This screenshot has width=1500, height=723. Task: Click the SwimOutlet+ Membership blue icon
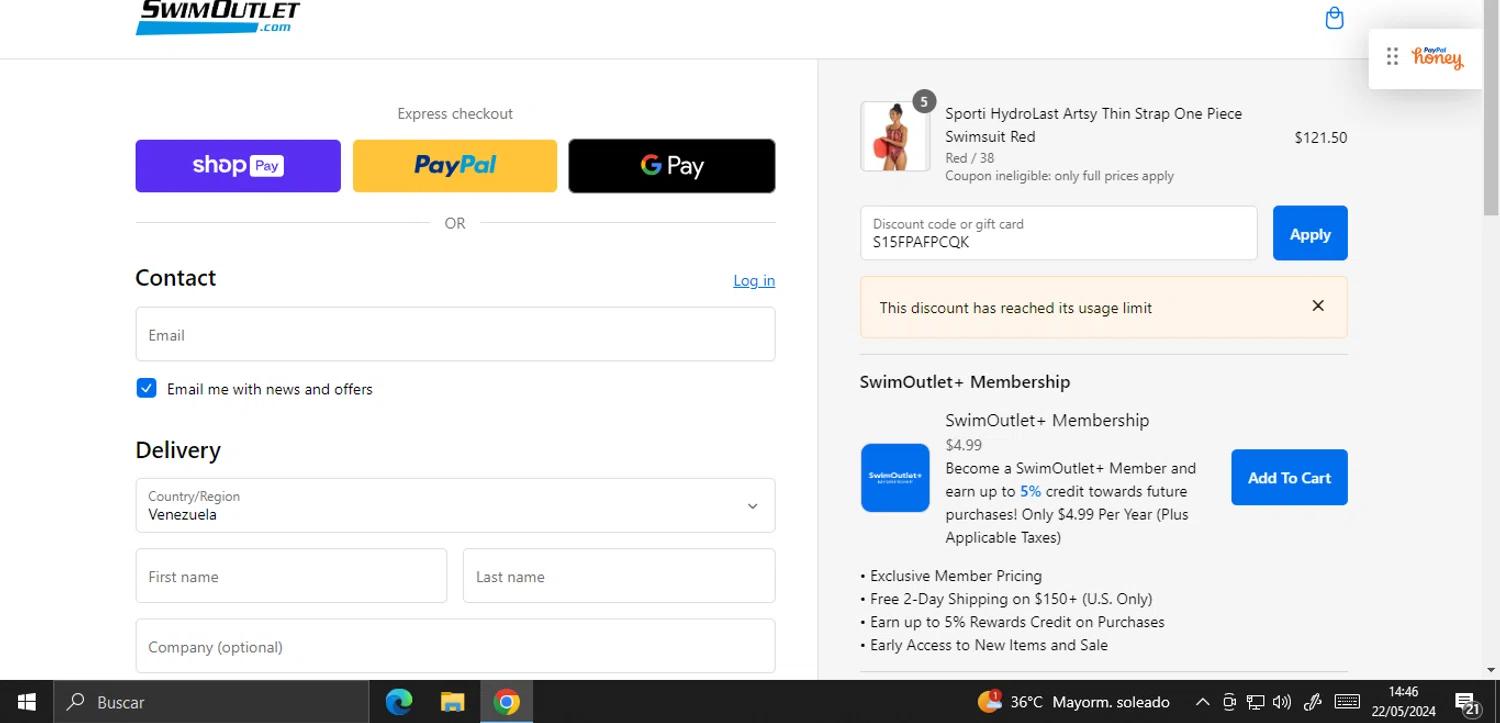pos(895,478)
